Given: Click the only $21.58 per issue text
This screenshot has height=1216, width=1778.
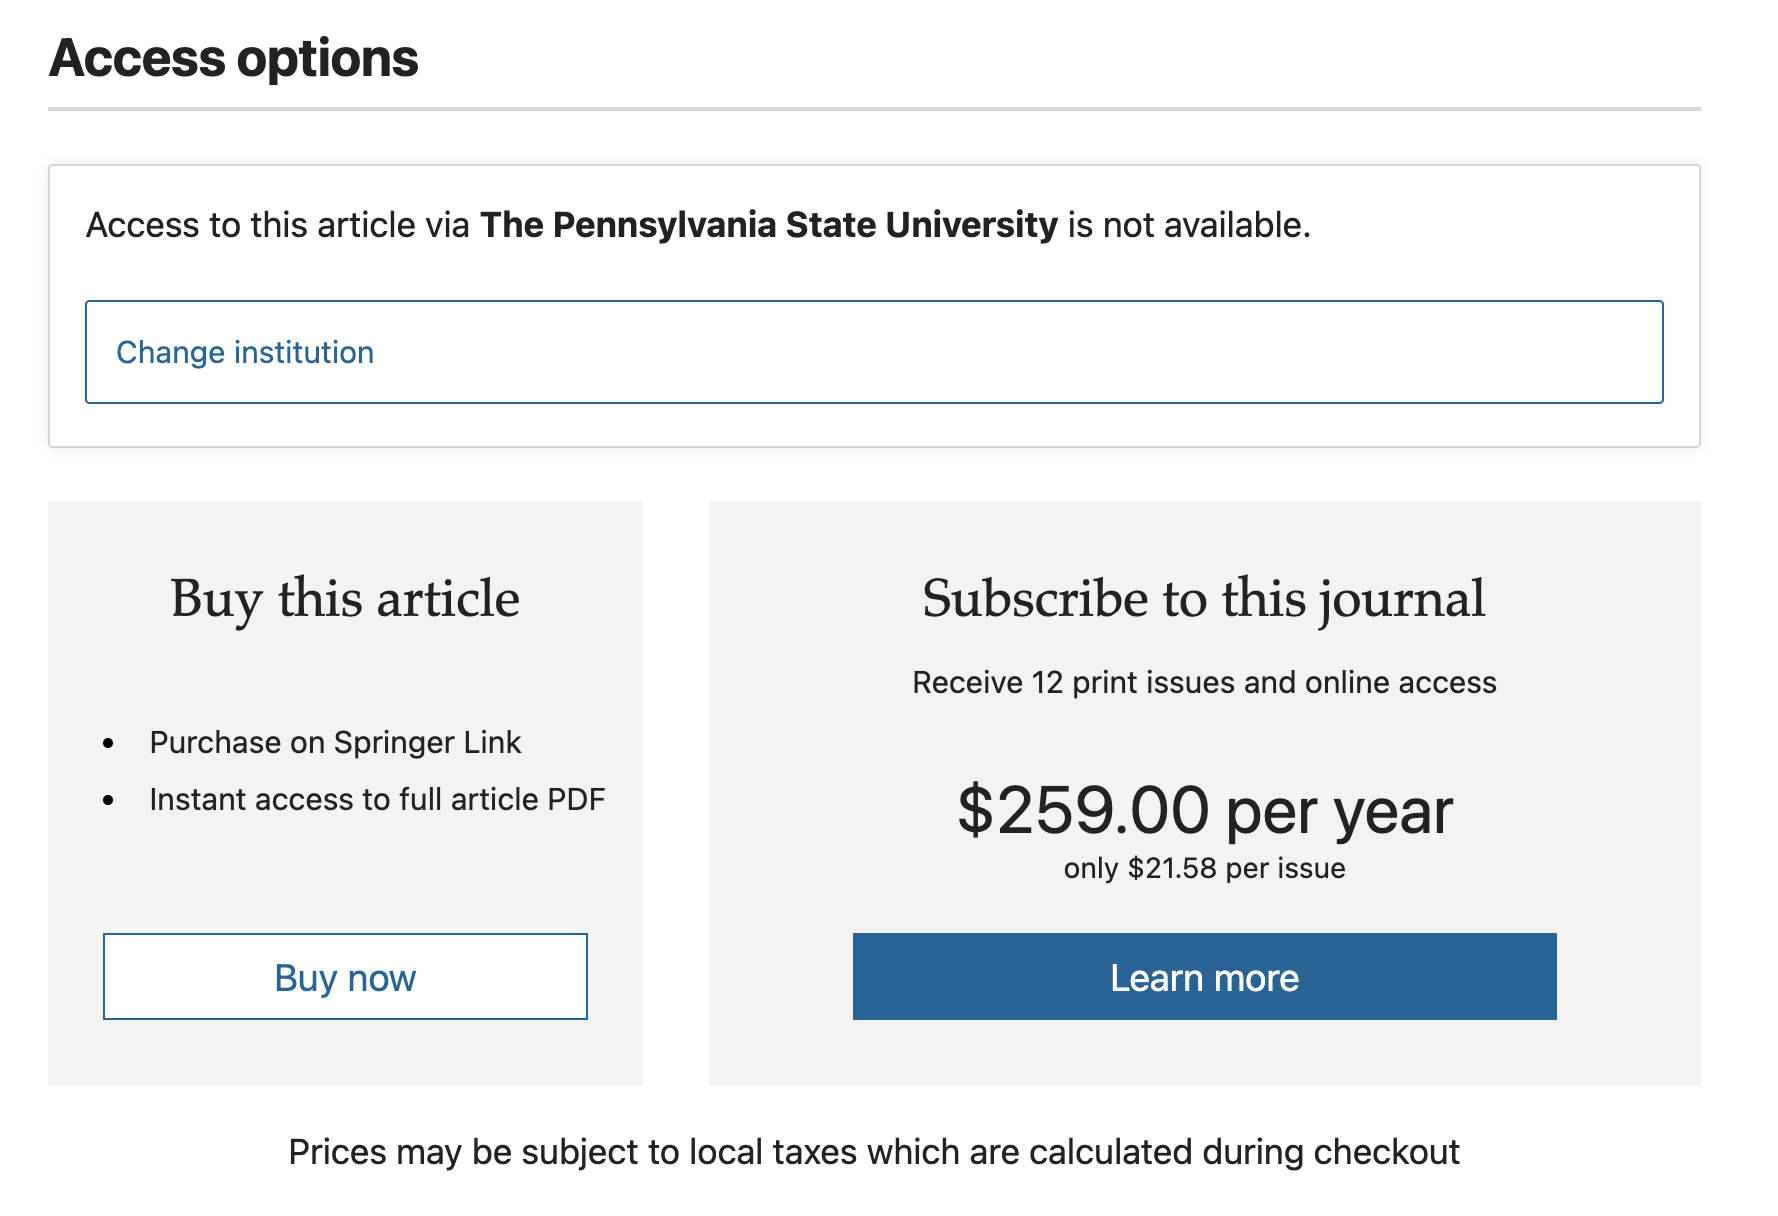Looking at the screenshot, I should [x=1204, y=868].
